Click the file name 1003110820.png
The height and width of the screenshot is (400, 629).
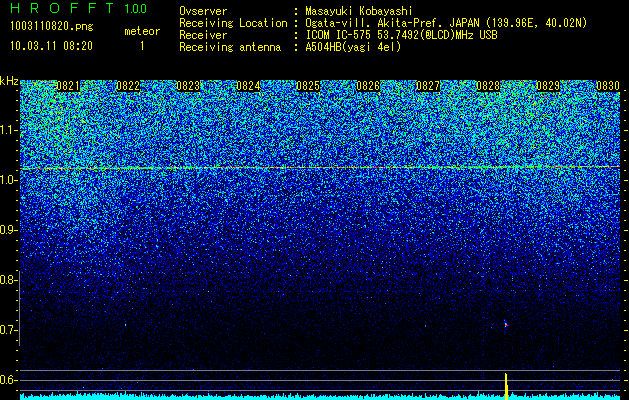point(52,27)
